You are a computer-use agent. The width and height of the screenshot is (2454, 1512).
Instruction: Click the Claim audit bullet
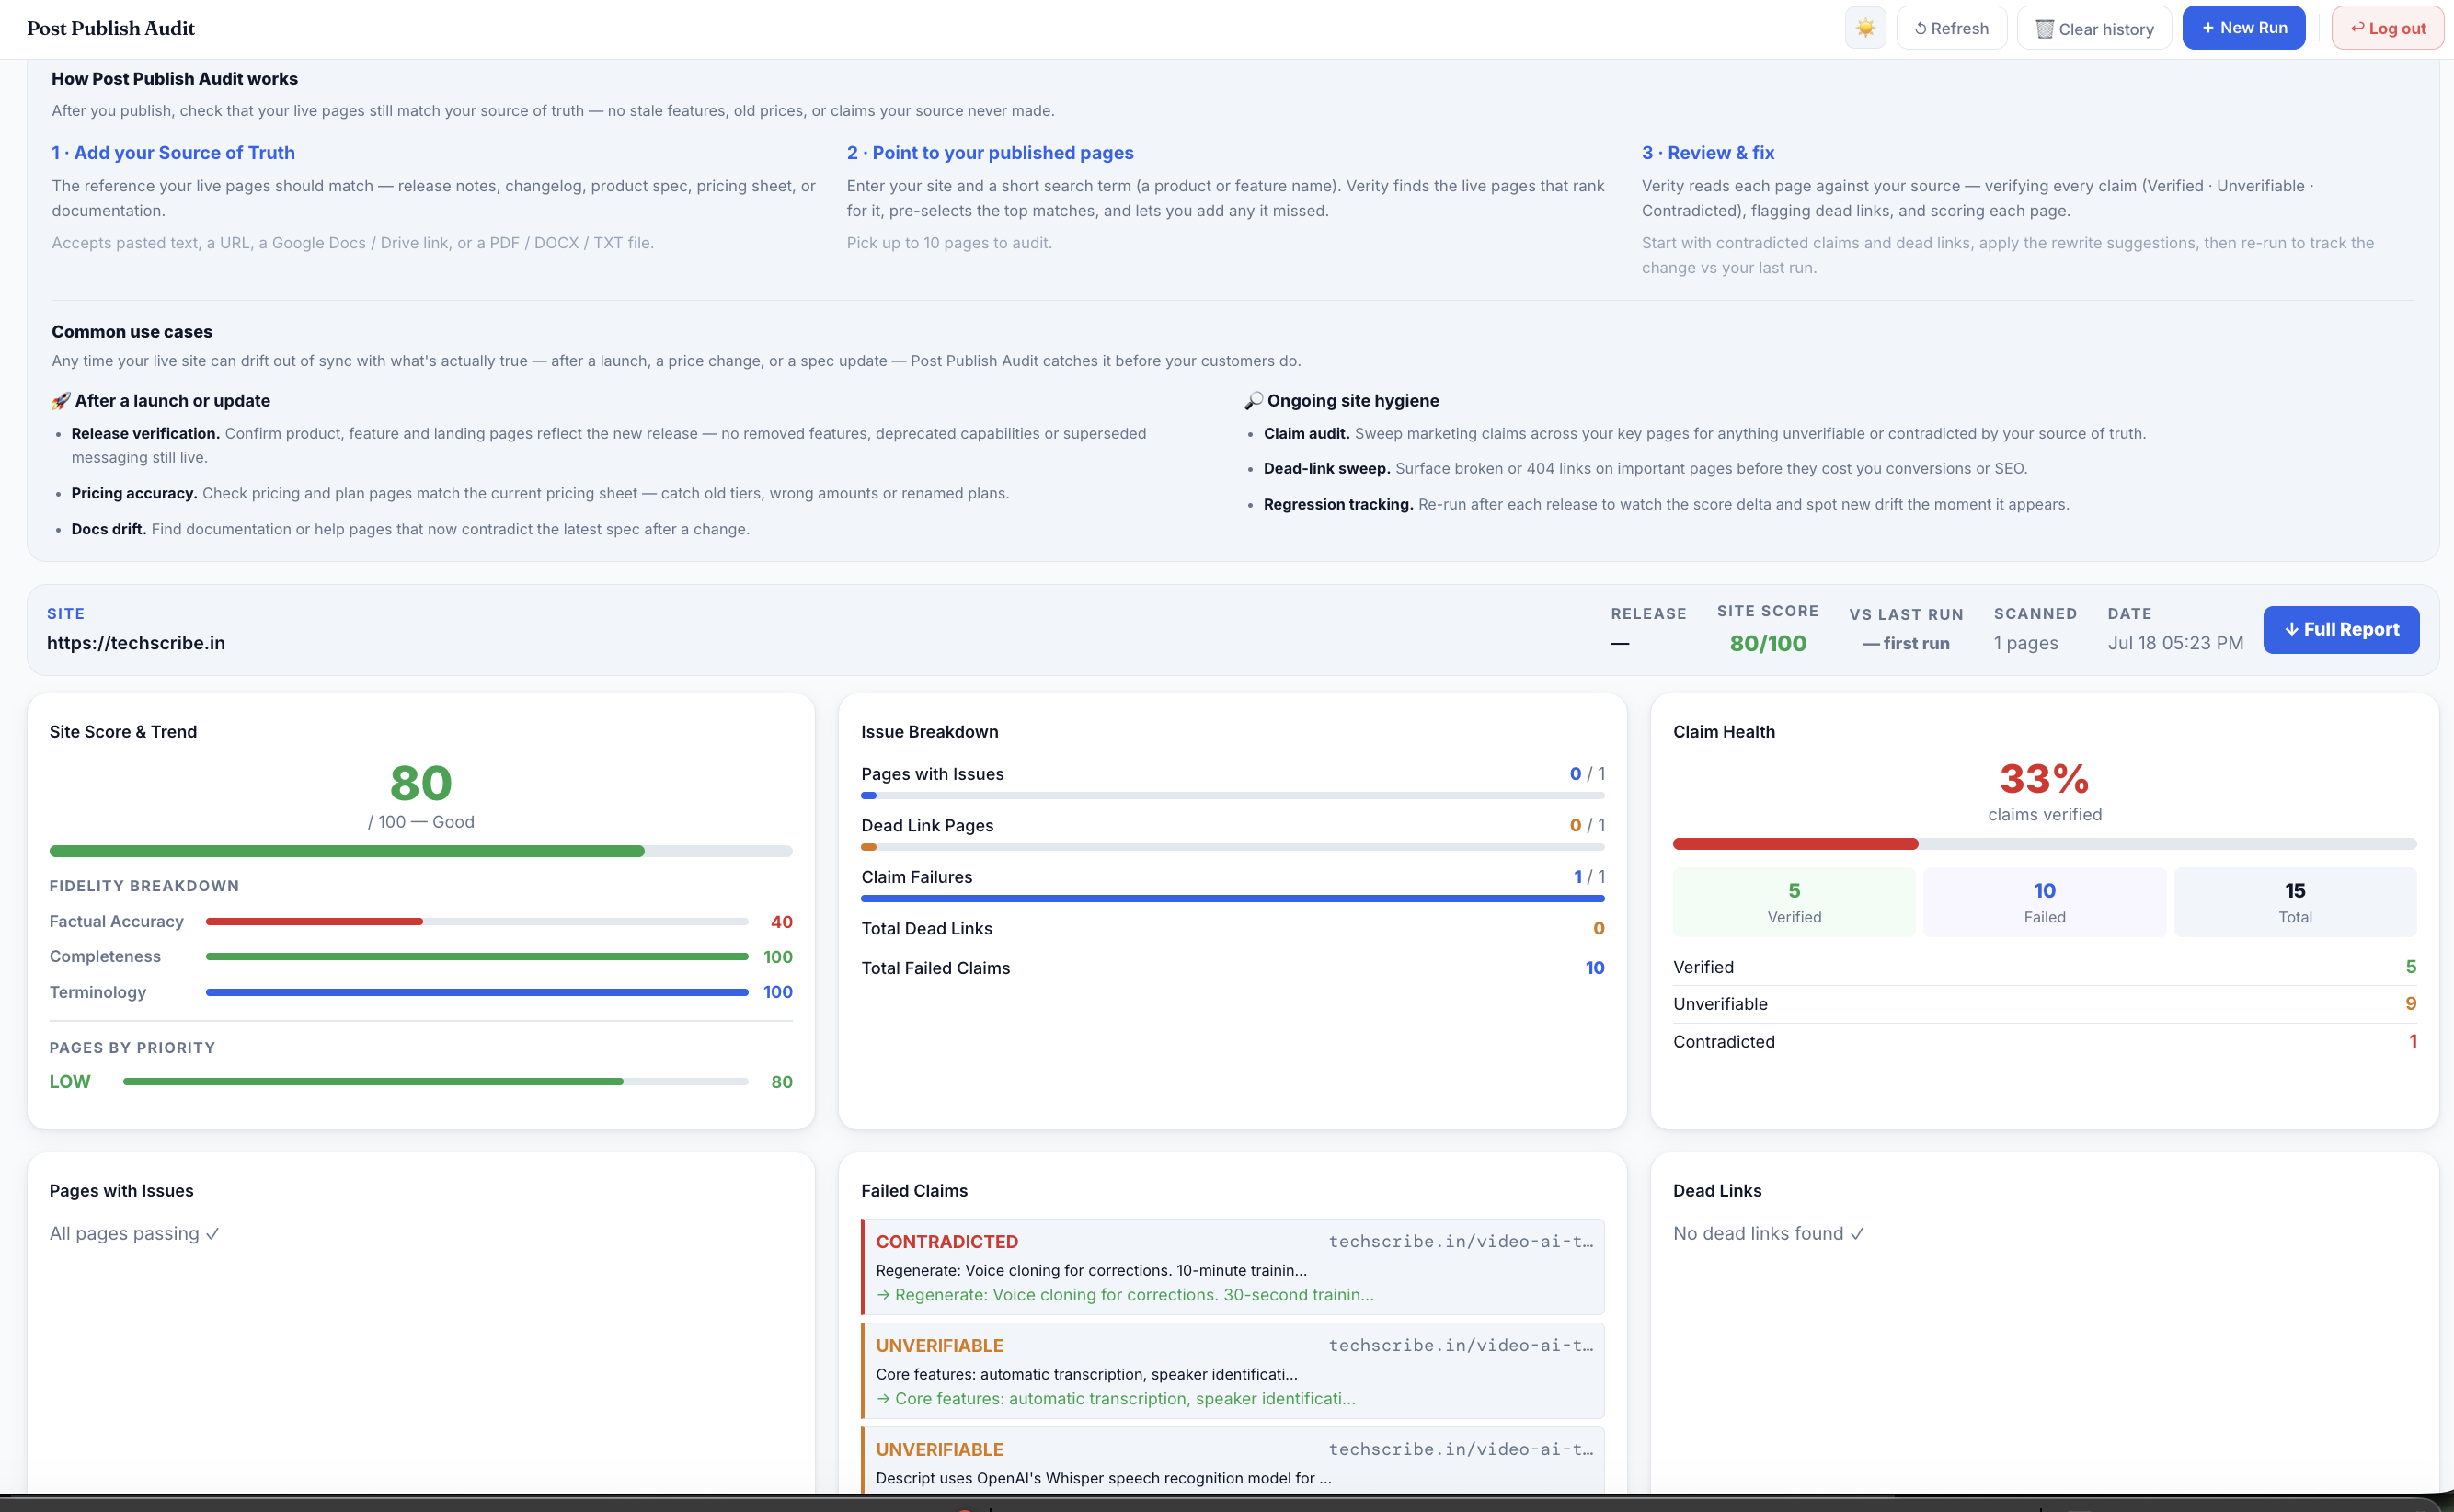(1704, 433)
